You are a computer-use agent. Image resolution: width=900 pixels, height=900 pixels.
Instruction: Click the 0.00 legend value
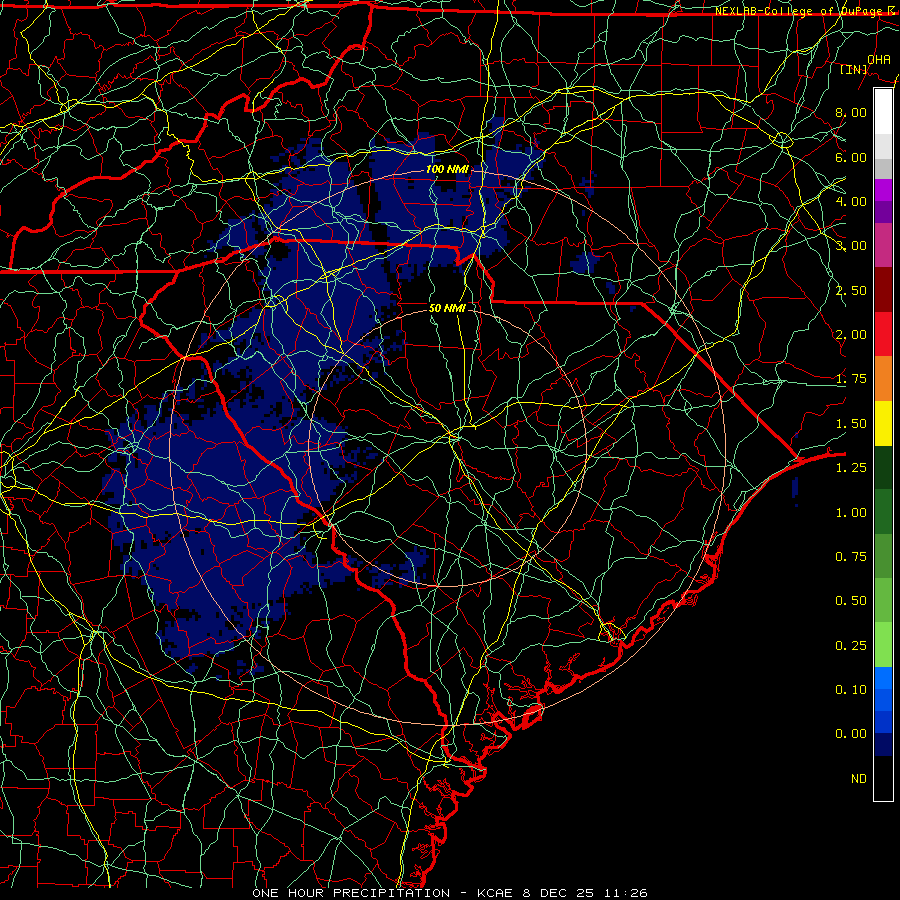point(851,734)
